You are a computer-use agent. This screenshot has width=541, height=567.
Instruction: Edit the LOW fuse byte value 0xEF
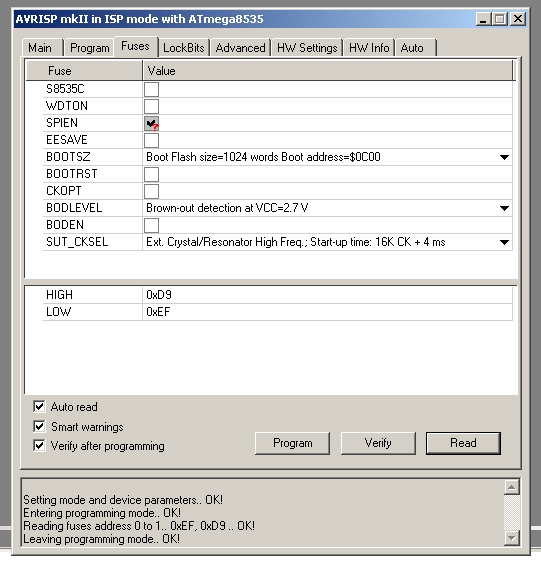327,312
